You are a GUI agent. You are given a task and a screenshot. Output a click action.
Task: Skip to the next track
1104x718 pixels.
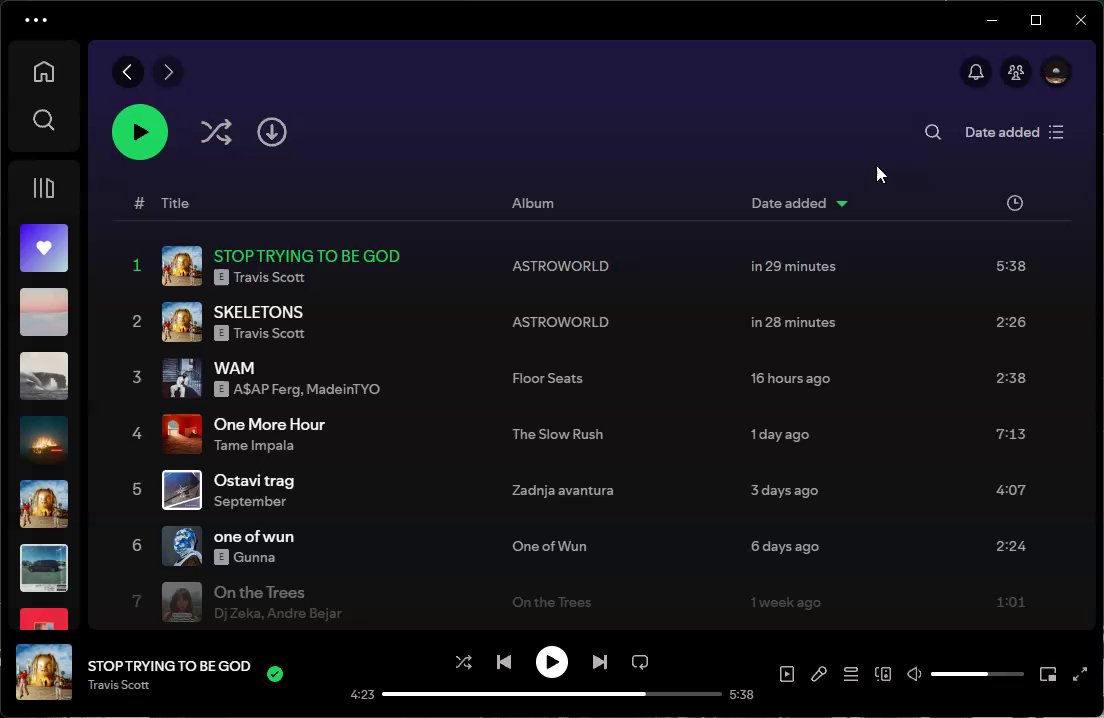point(599,662)
